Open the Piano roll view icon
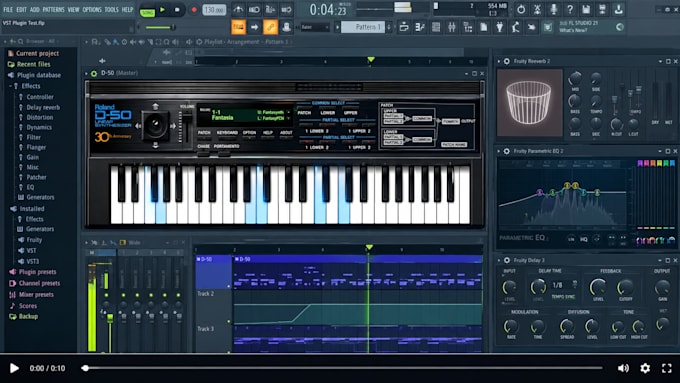The width and height of the screenshot is (680, 383). [420, 27]
